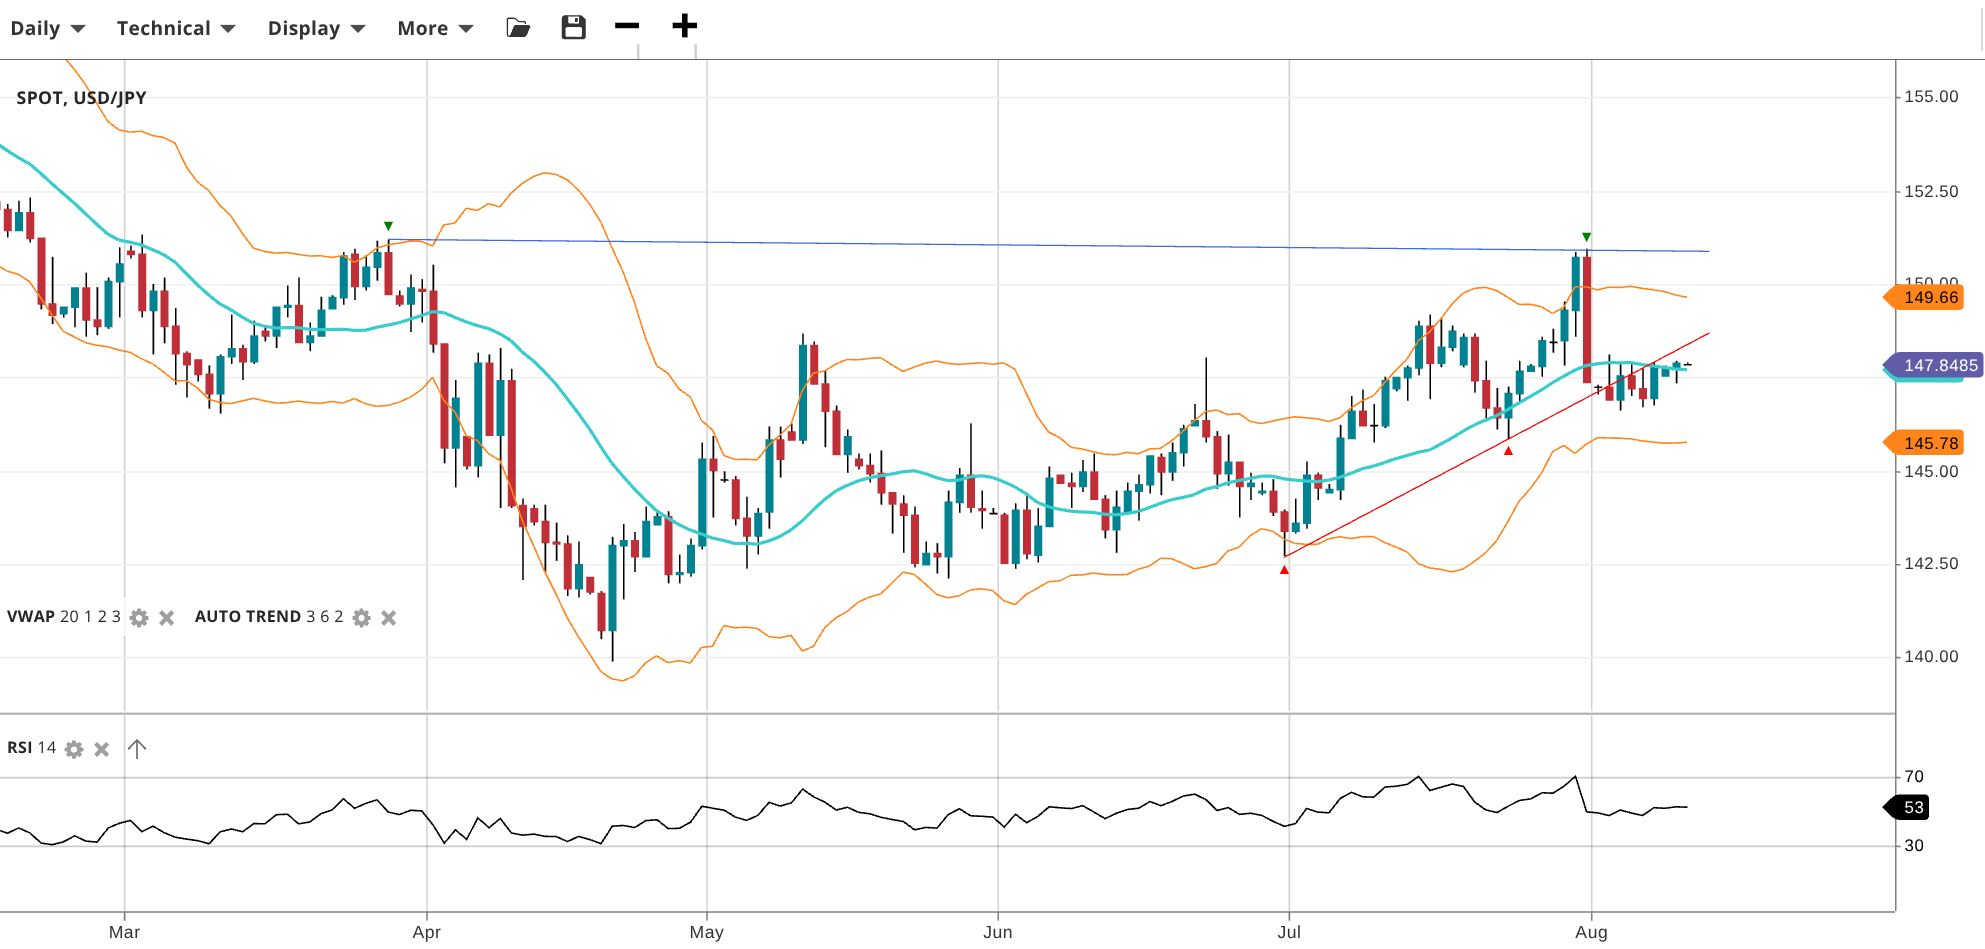Open VWAP indicator settings gear
This screenshot has height=949, width=1985.
coord(139,618)
